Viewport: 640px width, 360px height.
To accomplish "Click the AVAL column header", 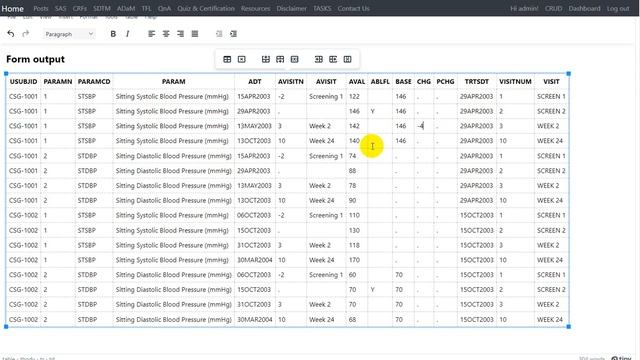I will tap(357, 82).
